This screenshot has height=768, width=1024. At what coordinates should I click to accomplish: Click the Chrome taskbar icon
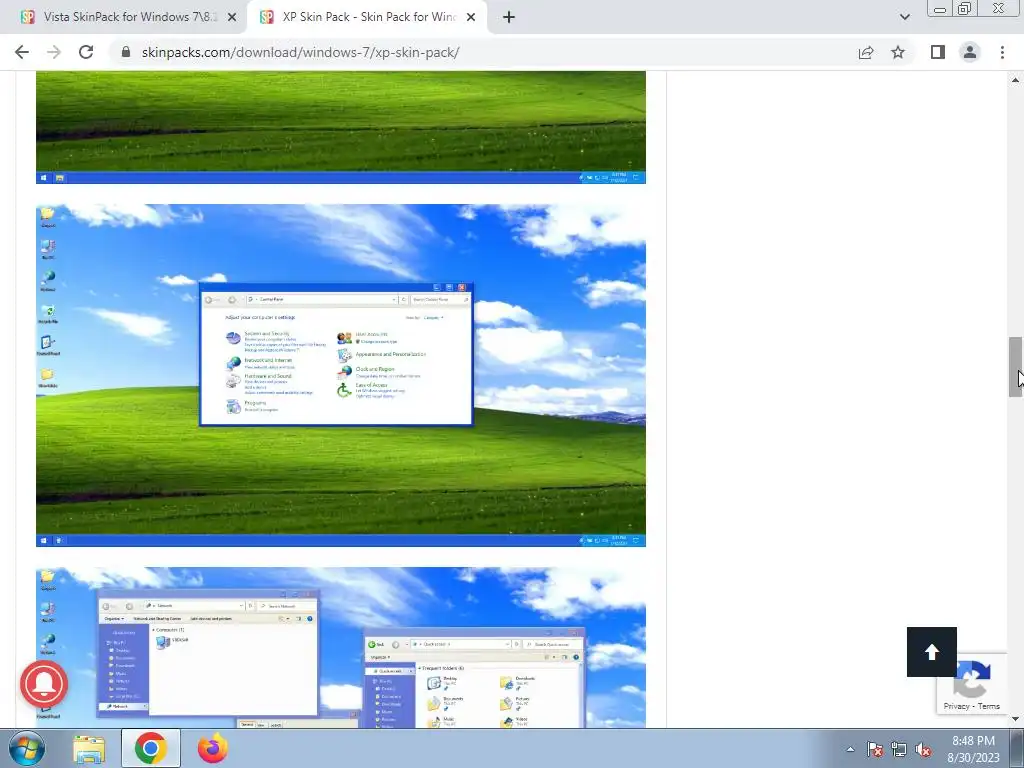(x=151, y=748)
